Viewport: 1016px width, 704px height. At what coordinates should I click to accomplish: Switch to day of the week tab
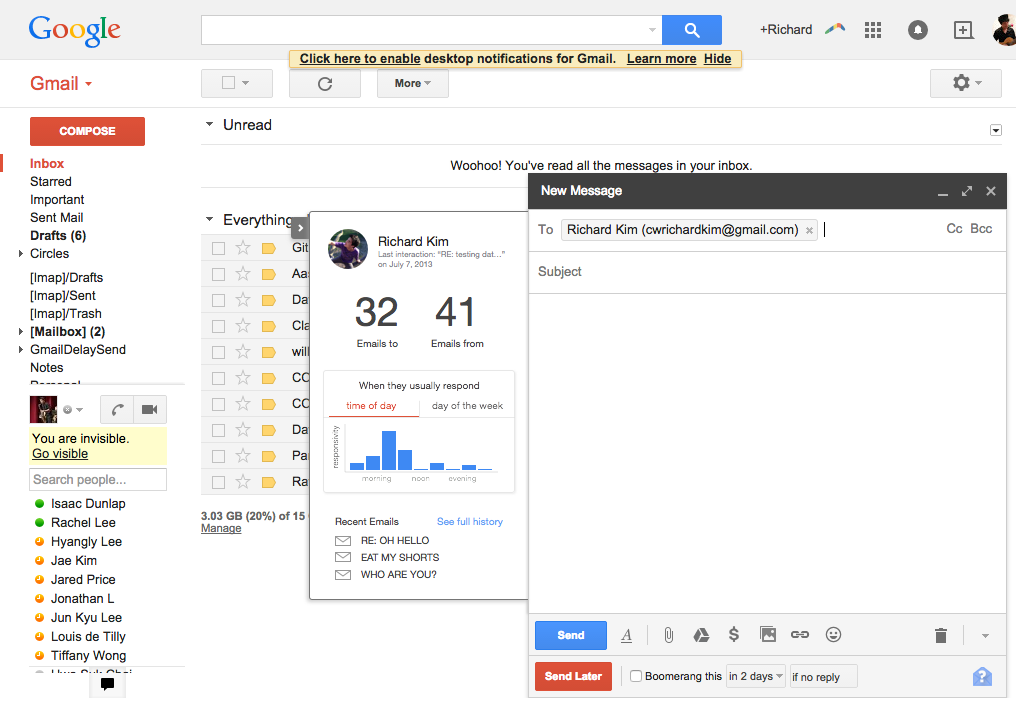click(x=467, y=406)
